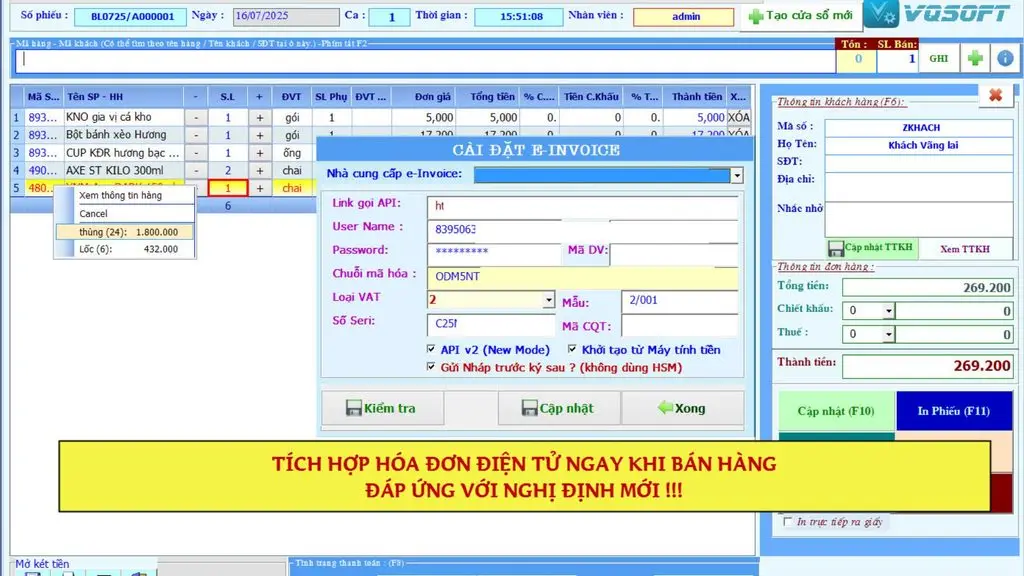
Task: Click the Mẫu field showing 2/001
Action: [x=680, y=301]
